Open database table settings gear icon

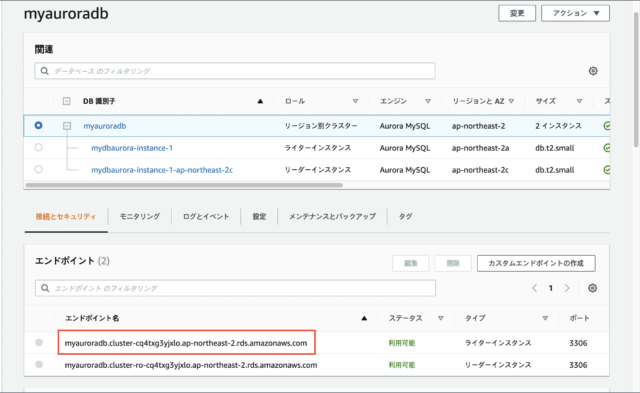(593, 71)
